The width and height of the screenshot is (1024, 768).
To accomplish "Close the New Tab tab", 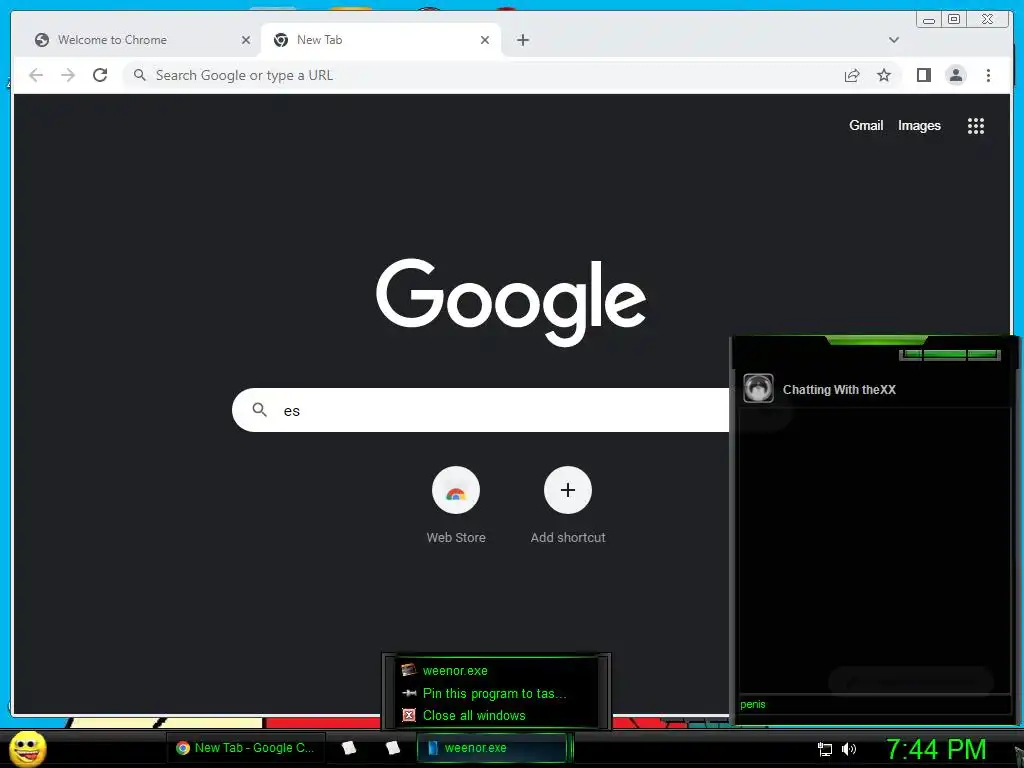I will click(485, 40).
